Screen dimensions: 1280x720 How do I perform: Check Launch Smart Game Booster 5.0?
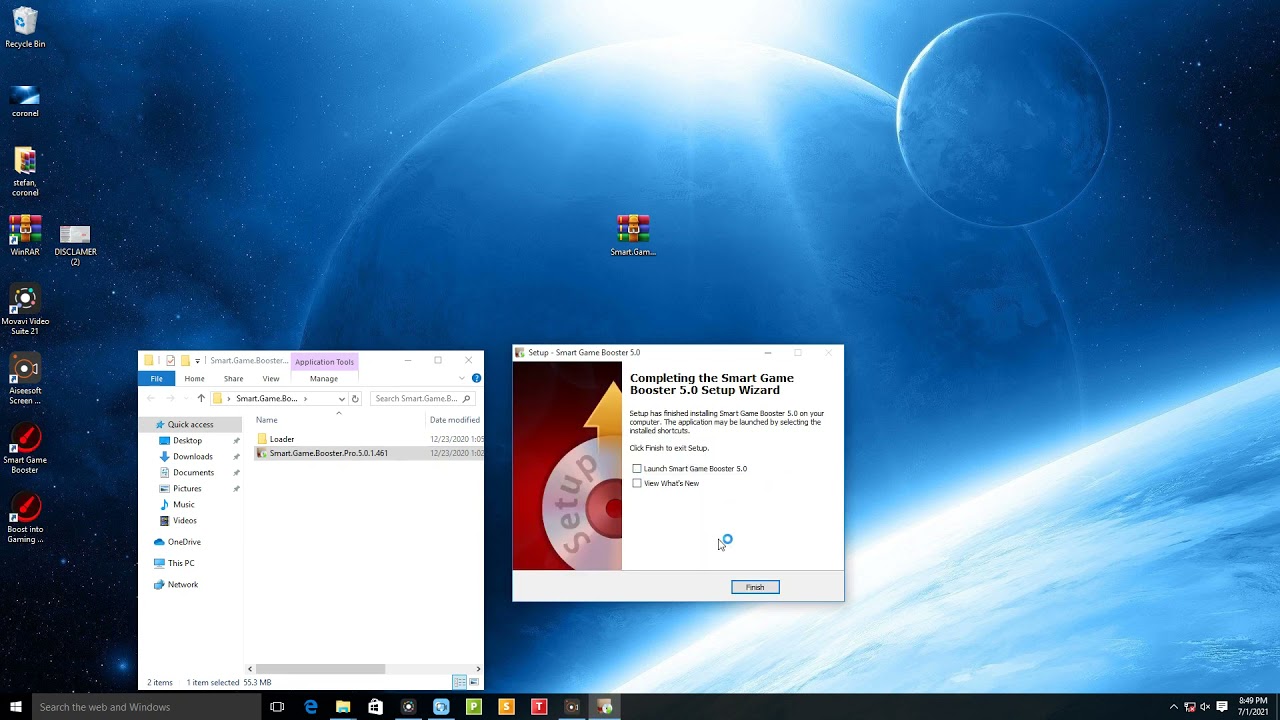(x=637, y=469)
